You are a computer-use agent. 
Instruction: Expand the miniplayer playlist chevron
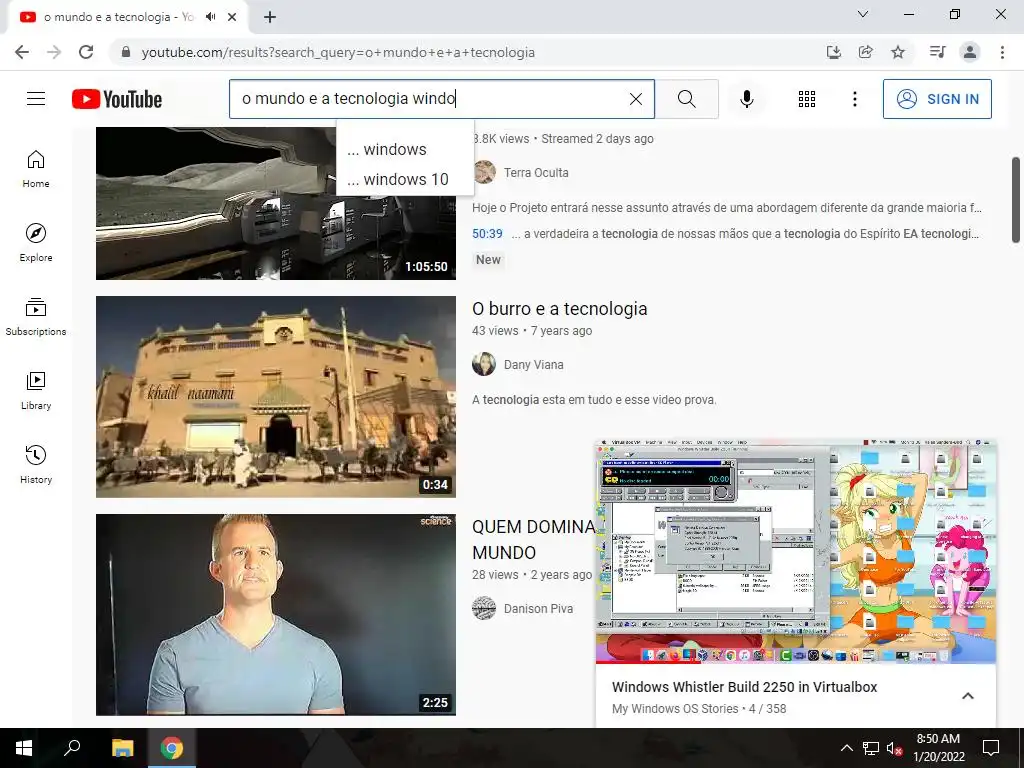[968, 696]
